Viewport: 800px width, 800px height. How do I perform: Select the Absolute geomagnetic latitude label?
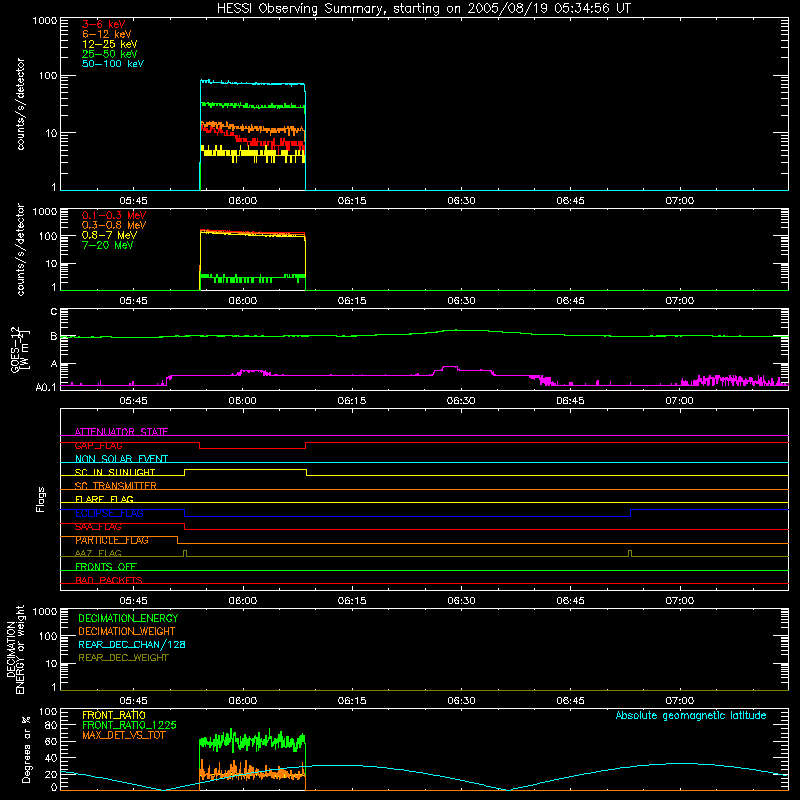click(x=691, y=715)
